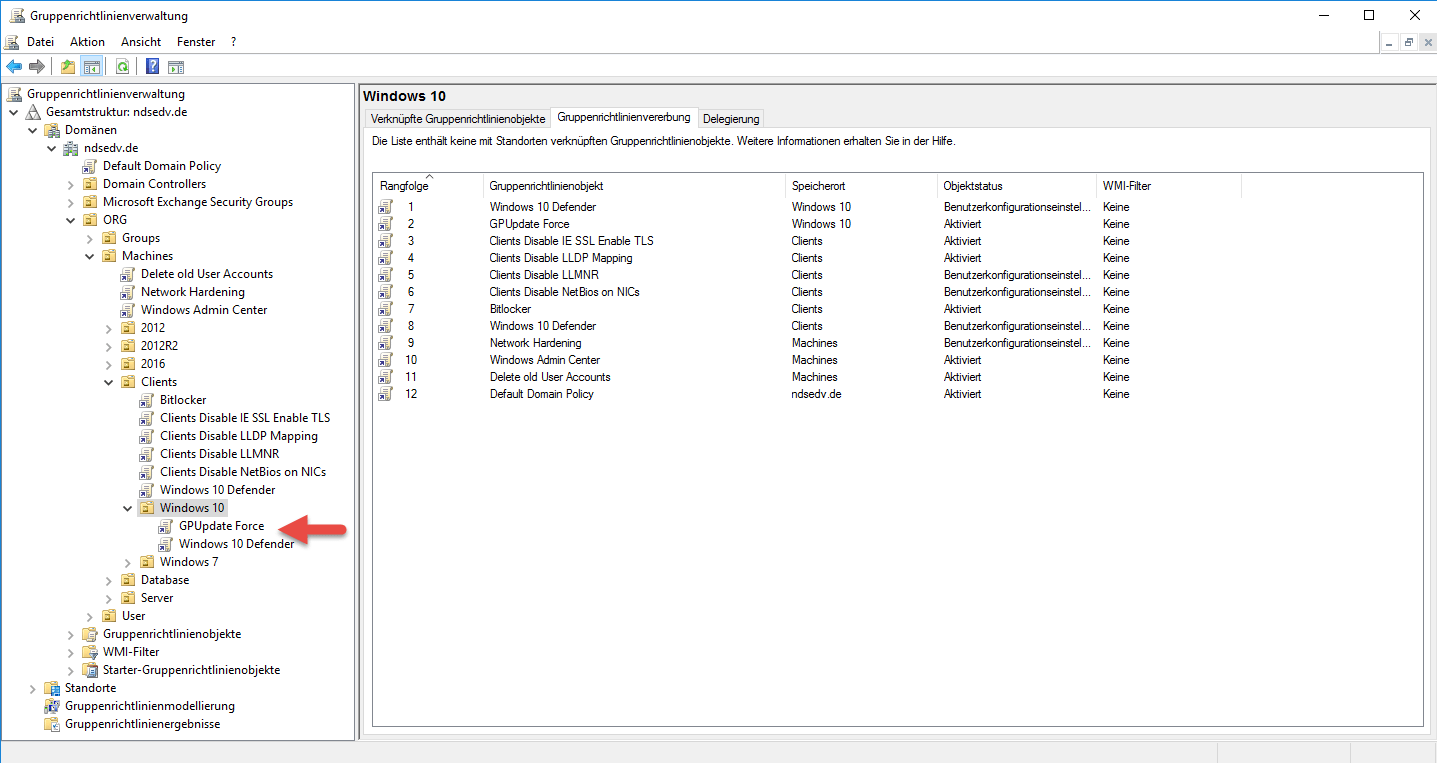Image resolution: width=1437 pixels, height=763 pixels.
Task: Click the Up one level folder icon
Action: tap(67, 67)
